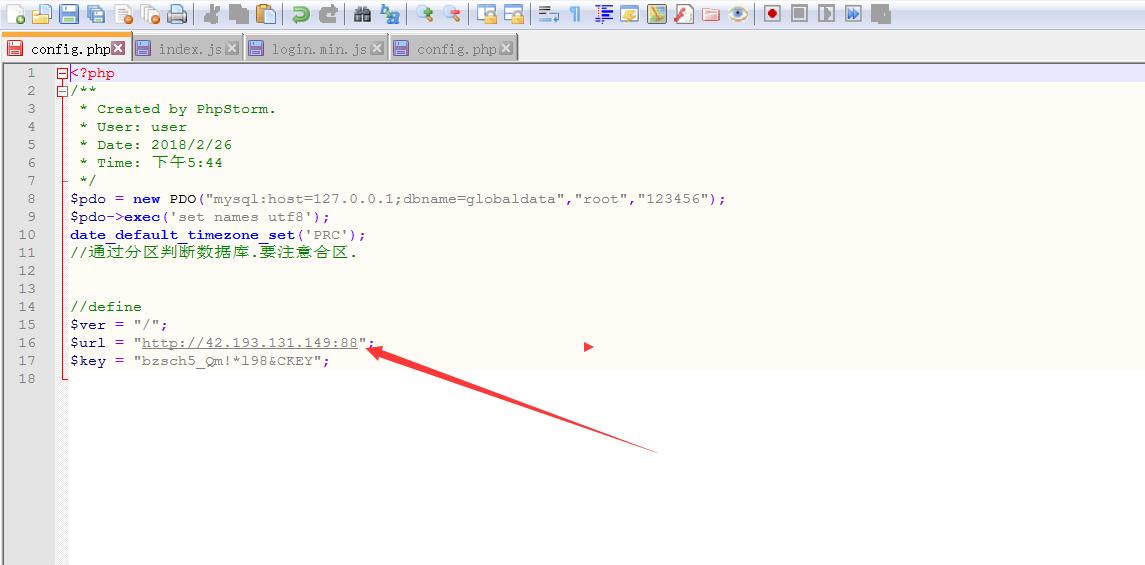
Task: Start macro recording with the red dot
Action: 772,14
